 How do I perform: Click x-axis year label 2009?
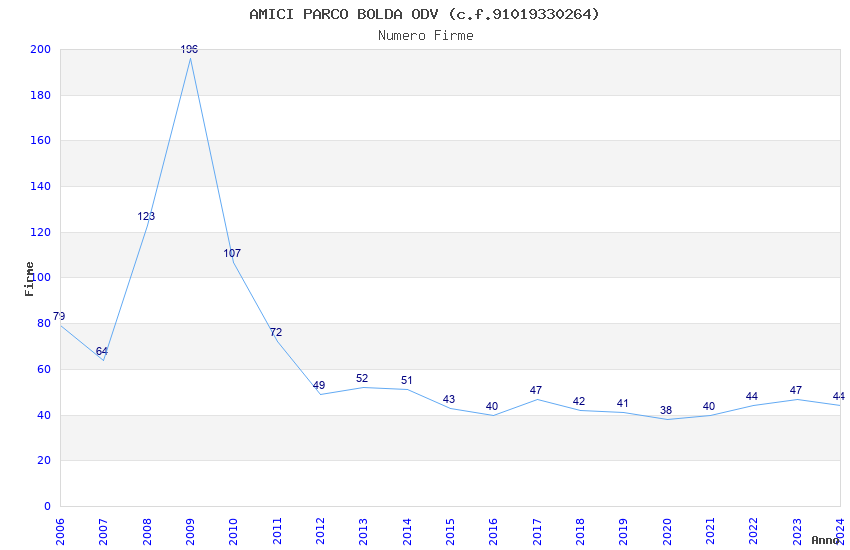190,532
